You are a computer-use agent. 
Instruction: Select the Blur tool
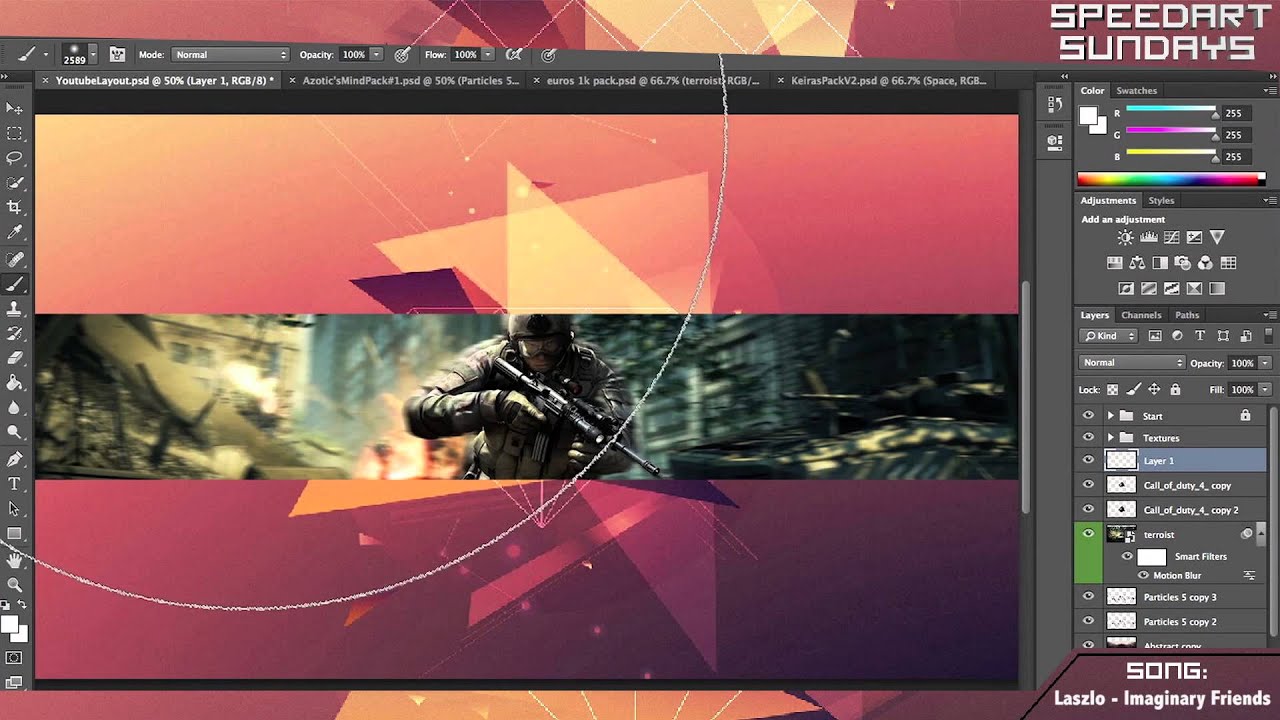coord(14,408)
